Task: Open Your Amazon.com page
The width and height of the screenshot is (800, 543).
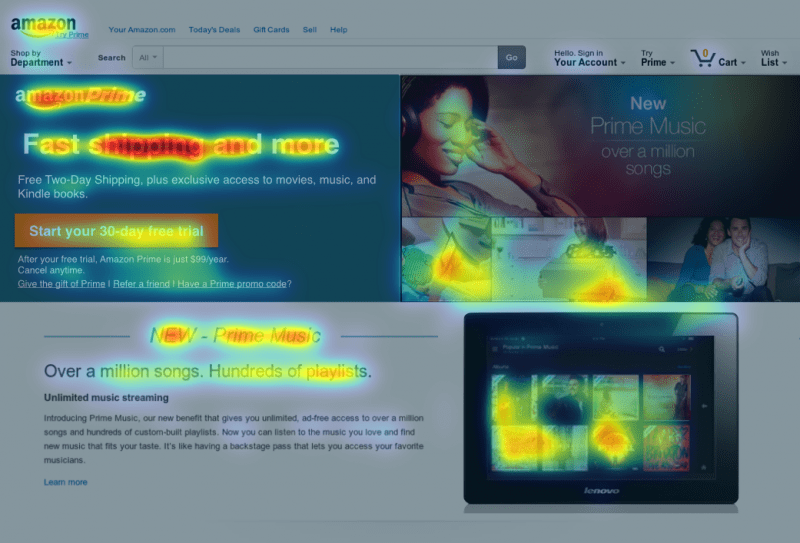Action: [142, 30]
